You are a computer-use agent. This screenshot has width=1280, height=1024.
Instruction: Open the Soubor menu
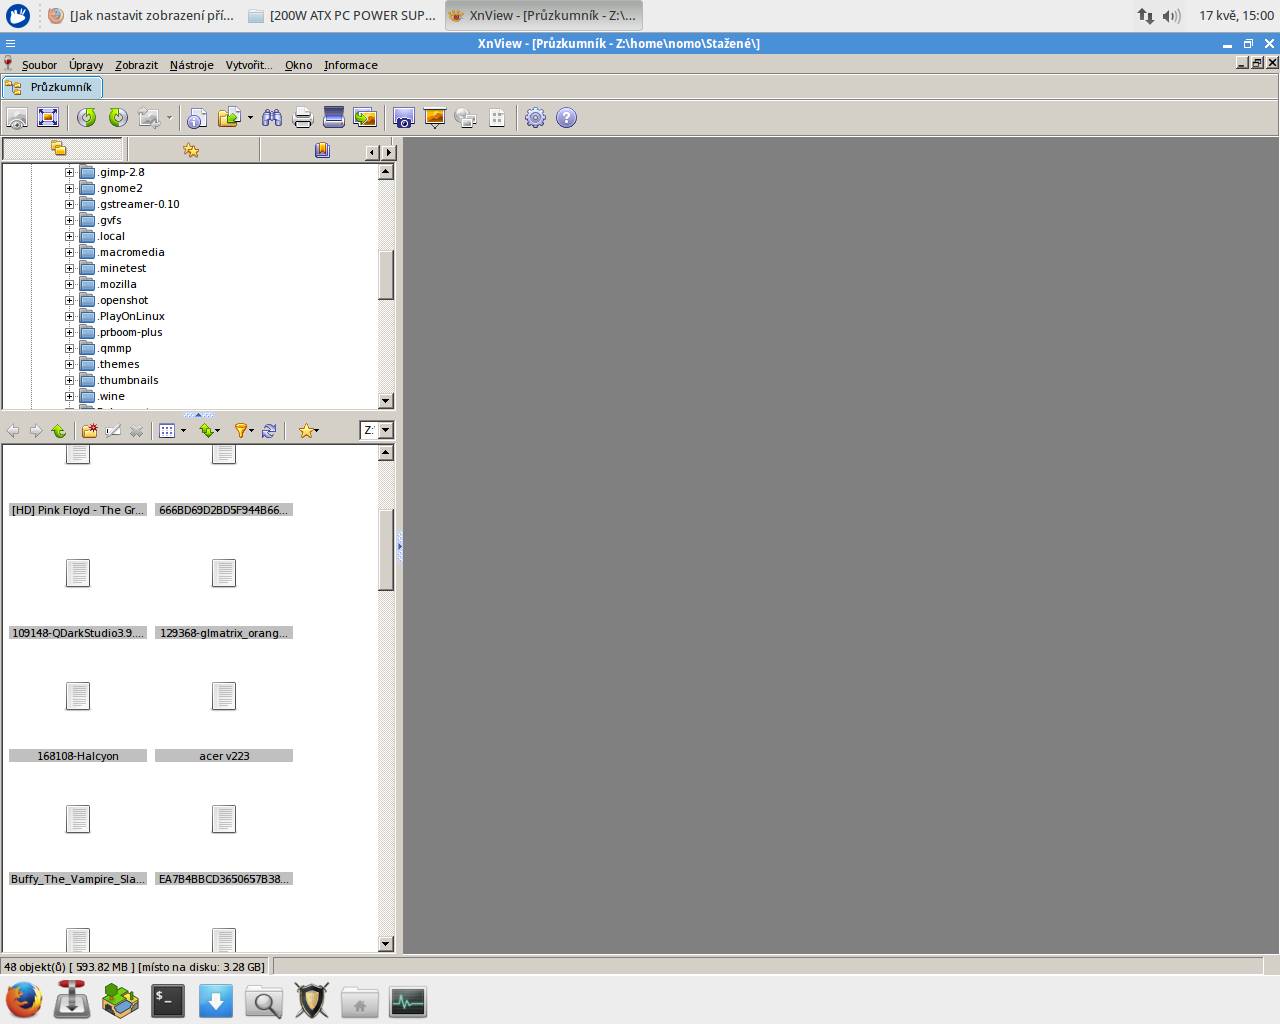[x=39, y=65]
